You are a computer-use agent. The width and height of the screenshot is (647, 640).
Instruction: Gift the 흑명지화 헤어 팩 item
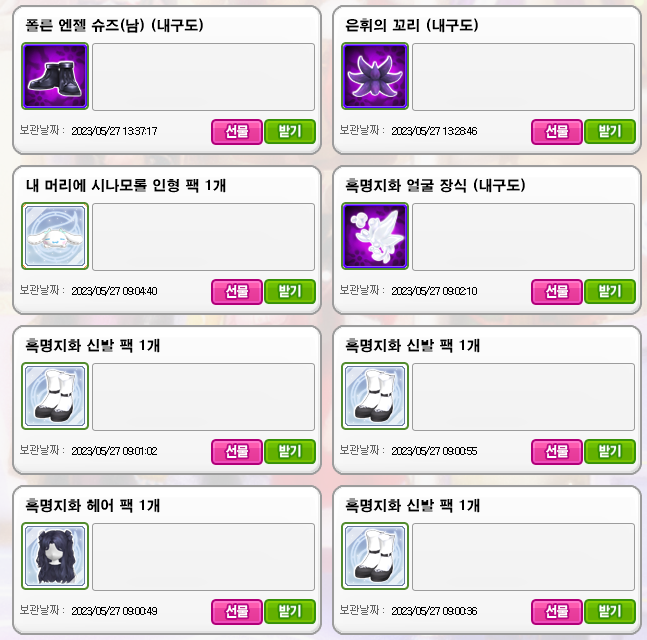[237, 612]
